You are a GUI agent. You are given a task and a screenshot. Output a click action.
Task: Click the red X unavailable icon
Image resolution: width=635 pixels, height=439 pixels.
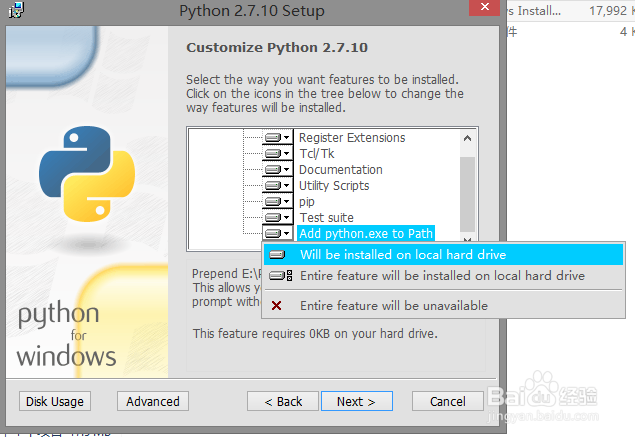point(277,305)
